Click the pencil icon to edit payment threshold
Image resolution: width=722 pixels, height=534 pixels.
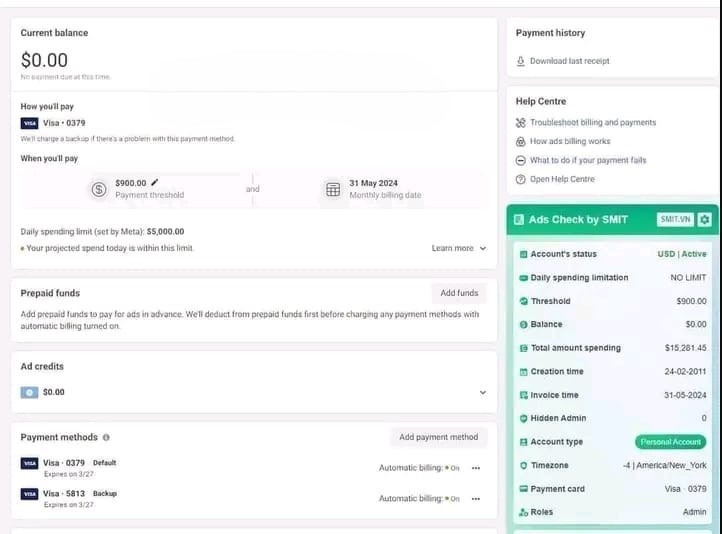pos(155,183)
